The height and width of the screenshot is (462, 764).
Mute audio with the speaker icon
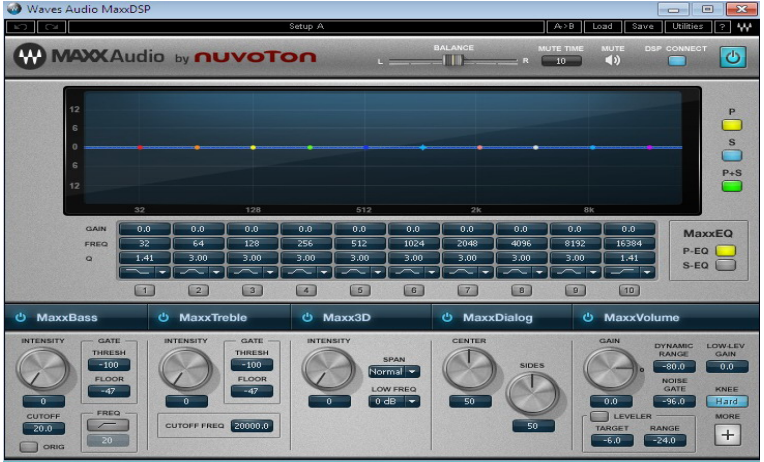coord(612,60)
